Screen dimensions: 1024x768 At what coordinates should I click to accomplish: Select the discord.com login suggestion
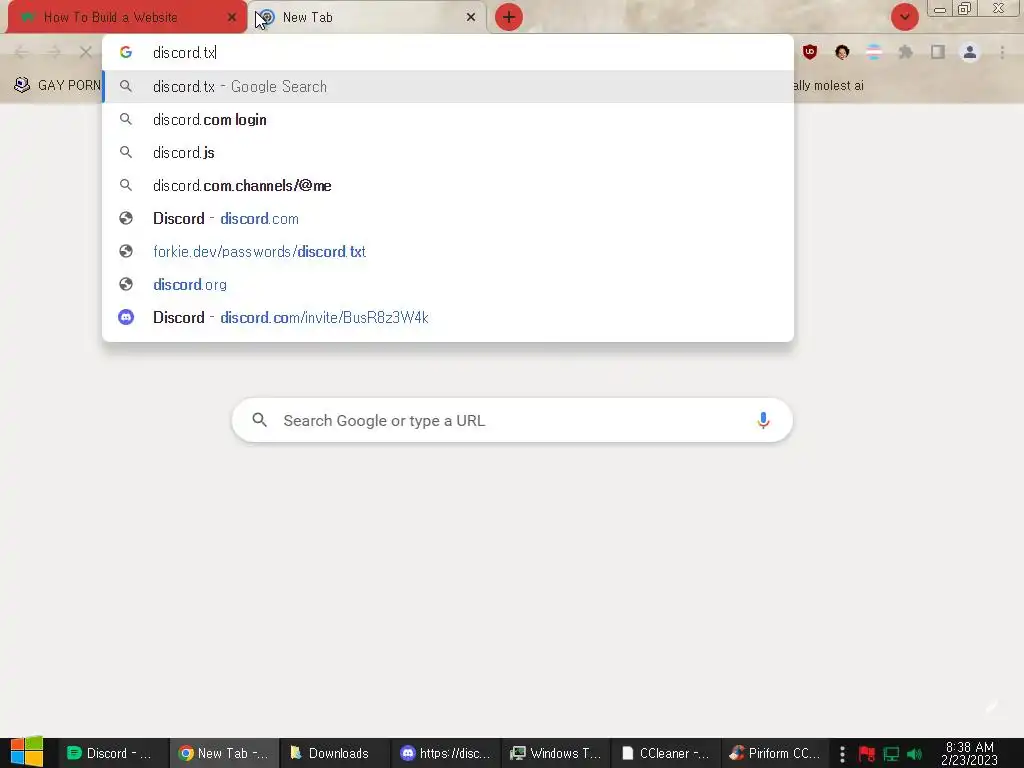[x=448, y=120]
